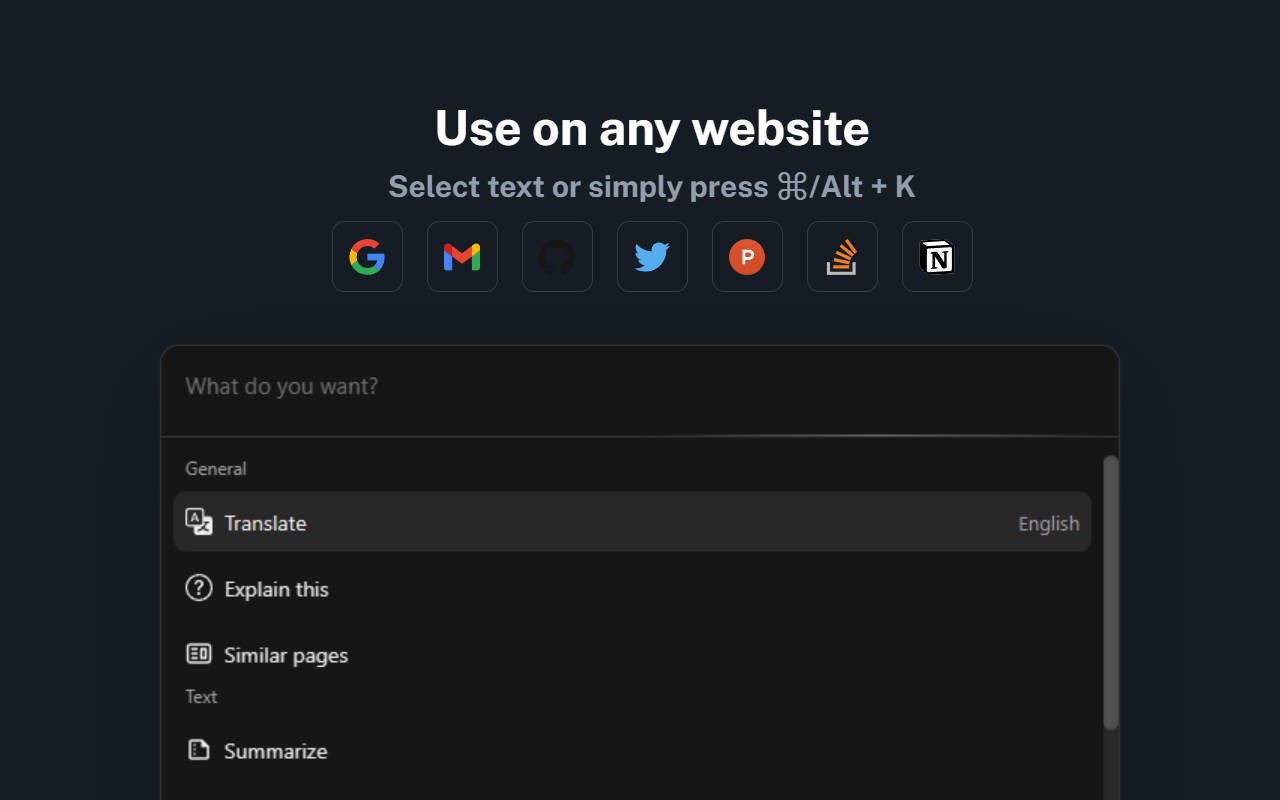Click the Twitter bird icon

pyautogui.click(x=652, y=257)
